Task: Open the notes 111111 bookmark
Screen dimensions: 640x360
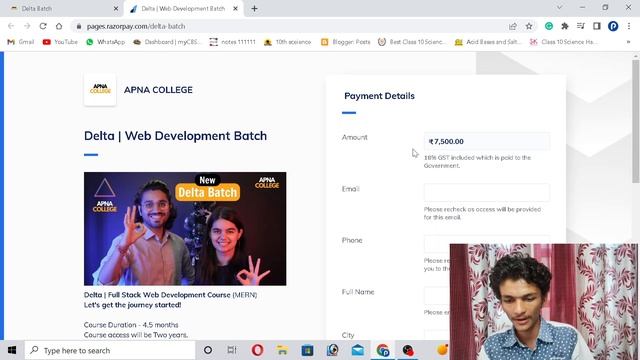Action: coord(232,42)
